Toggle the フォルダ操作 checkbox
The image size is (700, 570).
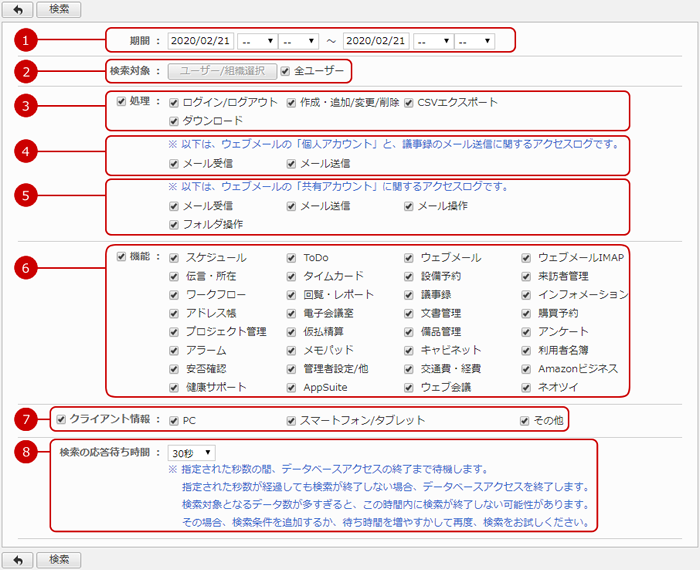coord(174,224)
